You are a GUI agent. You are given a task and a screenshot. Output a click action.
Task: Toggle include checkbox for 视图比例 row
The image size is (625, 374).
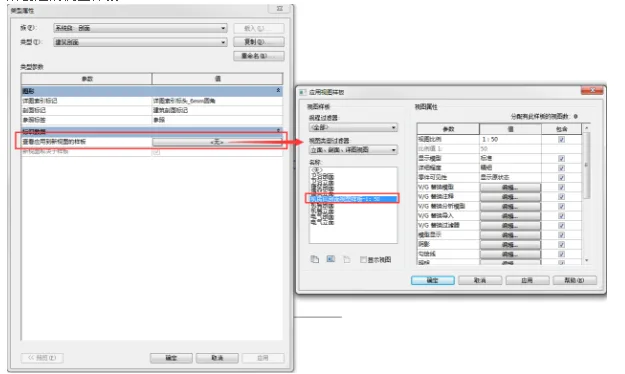(x=562, y=140)
